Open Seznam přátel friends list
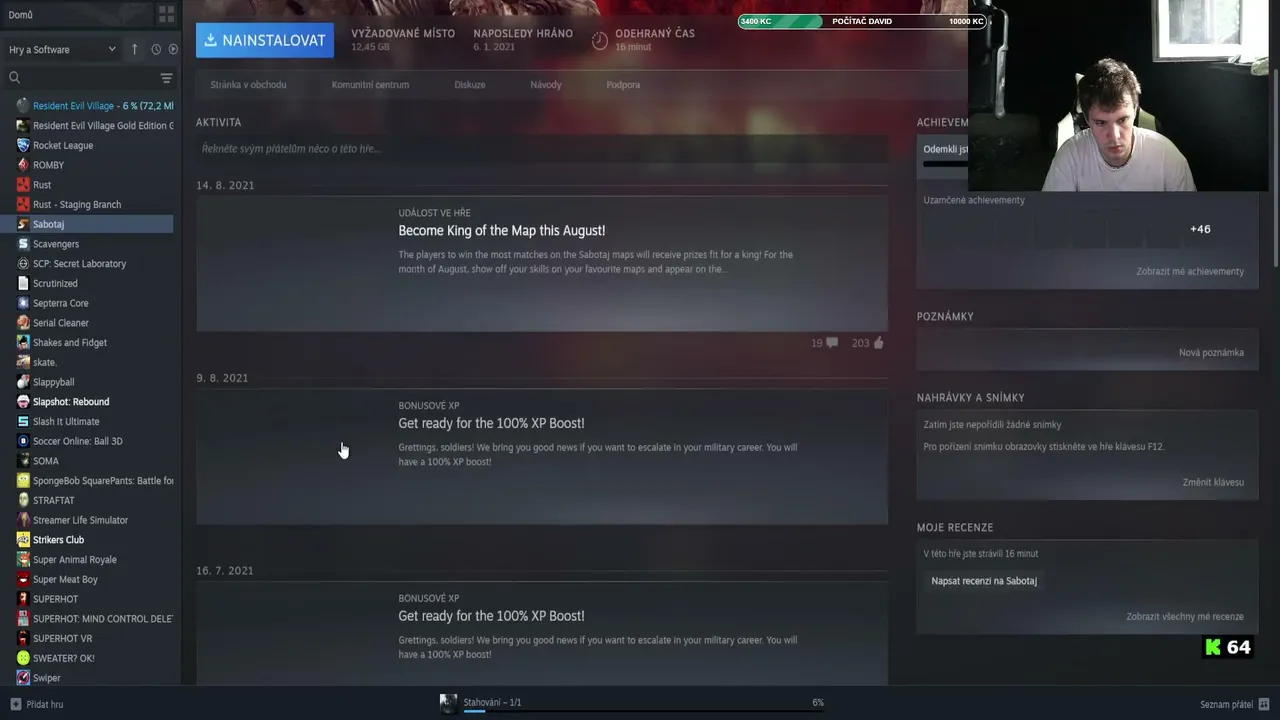The width and height of the screenshot is (1280, 720). pos(1234,704)
